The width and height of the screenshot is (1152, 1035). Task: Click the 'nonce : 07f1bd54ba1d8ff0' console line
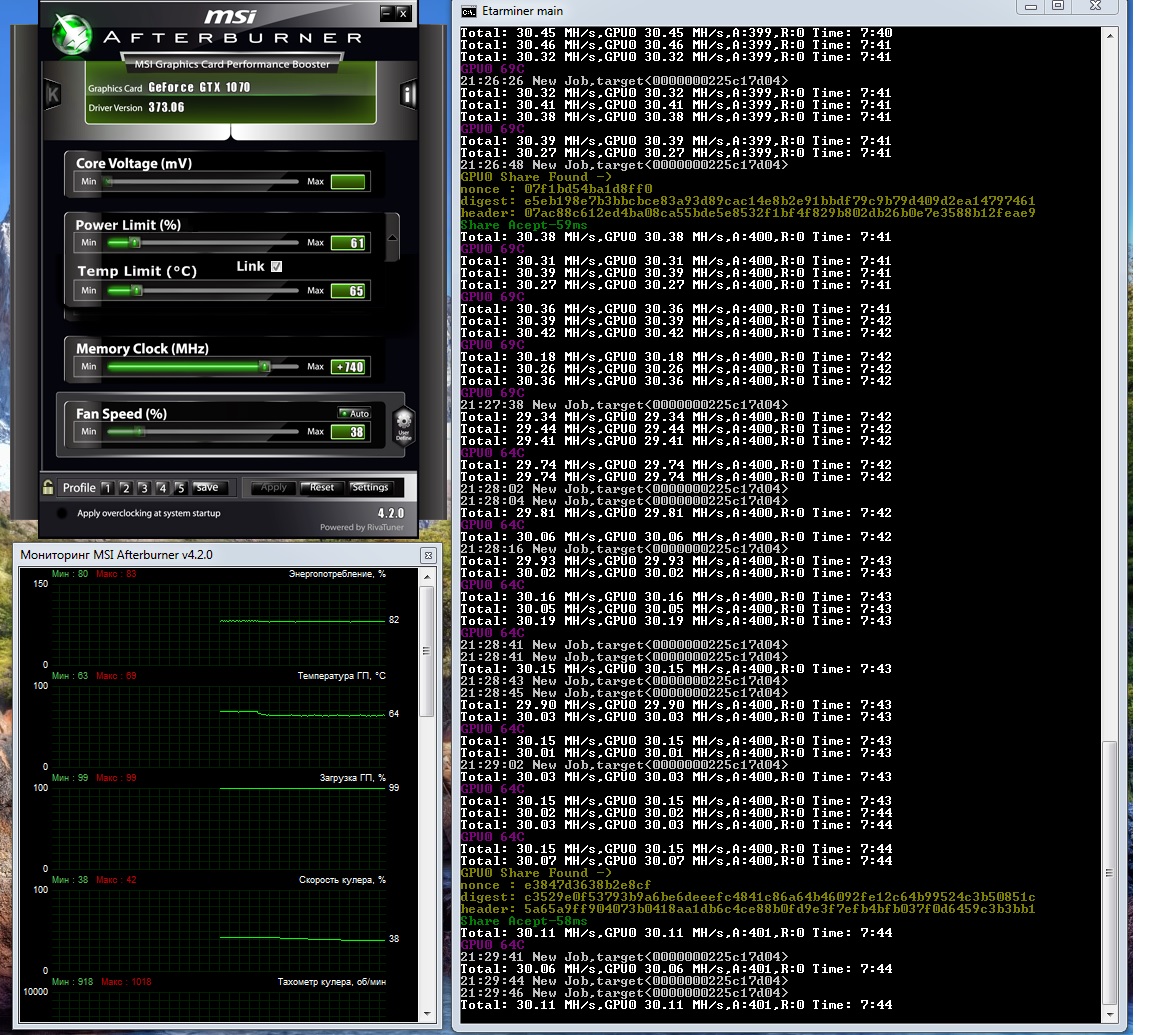point(556,189)
